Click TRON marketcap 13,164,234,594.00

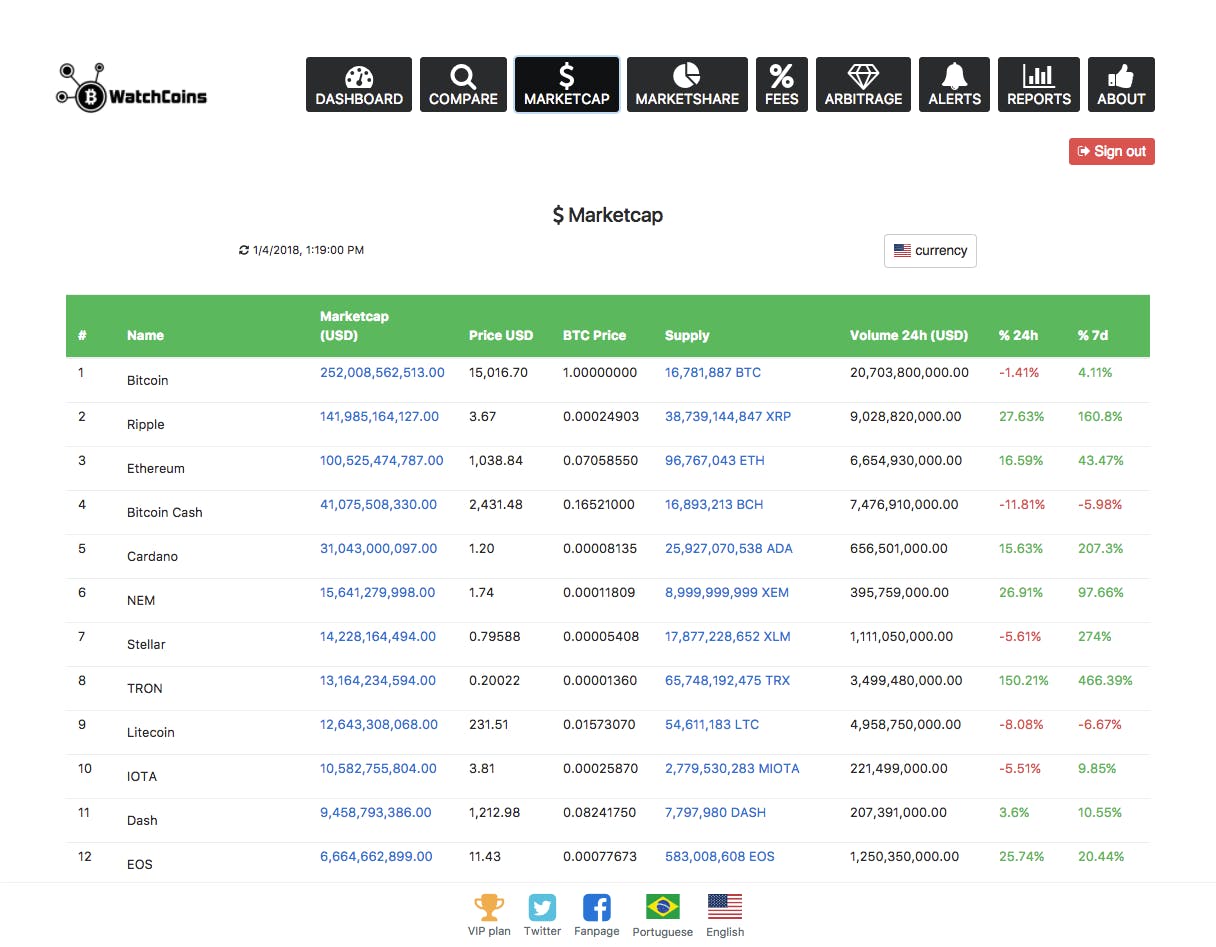pyautogui.click(x=378, y=680)
